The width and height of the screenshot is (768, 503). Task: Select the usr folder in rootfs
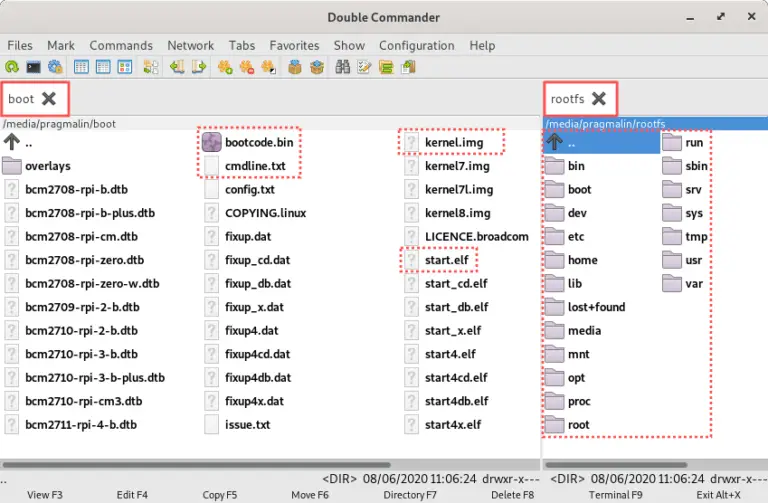(694, 260)
